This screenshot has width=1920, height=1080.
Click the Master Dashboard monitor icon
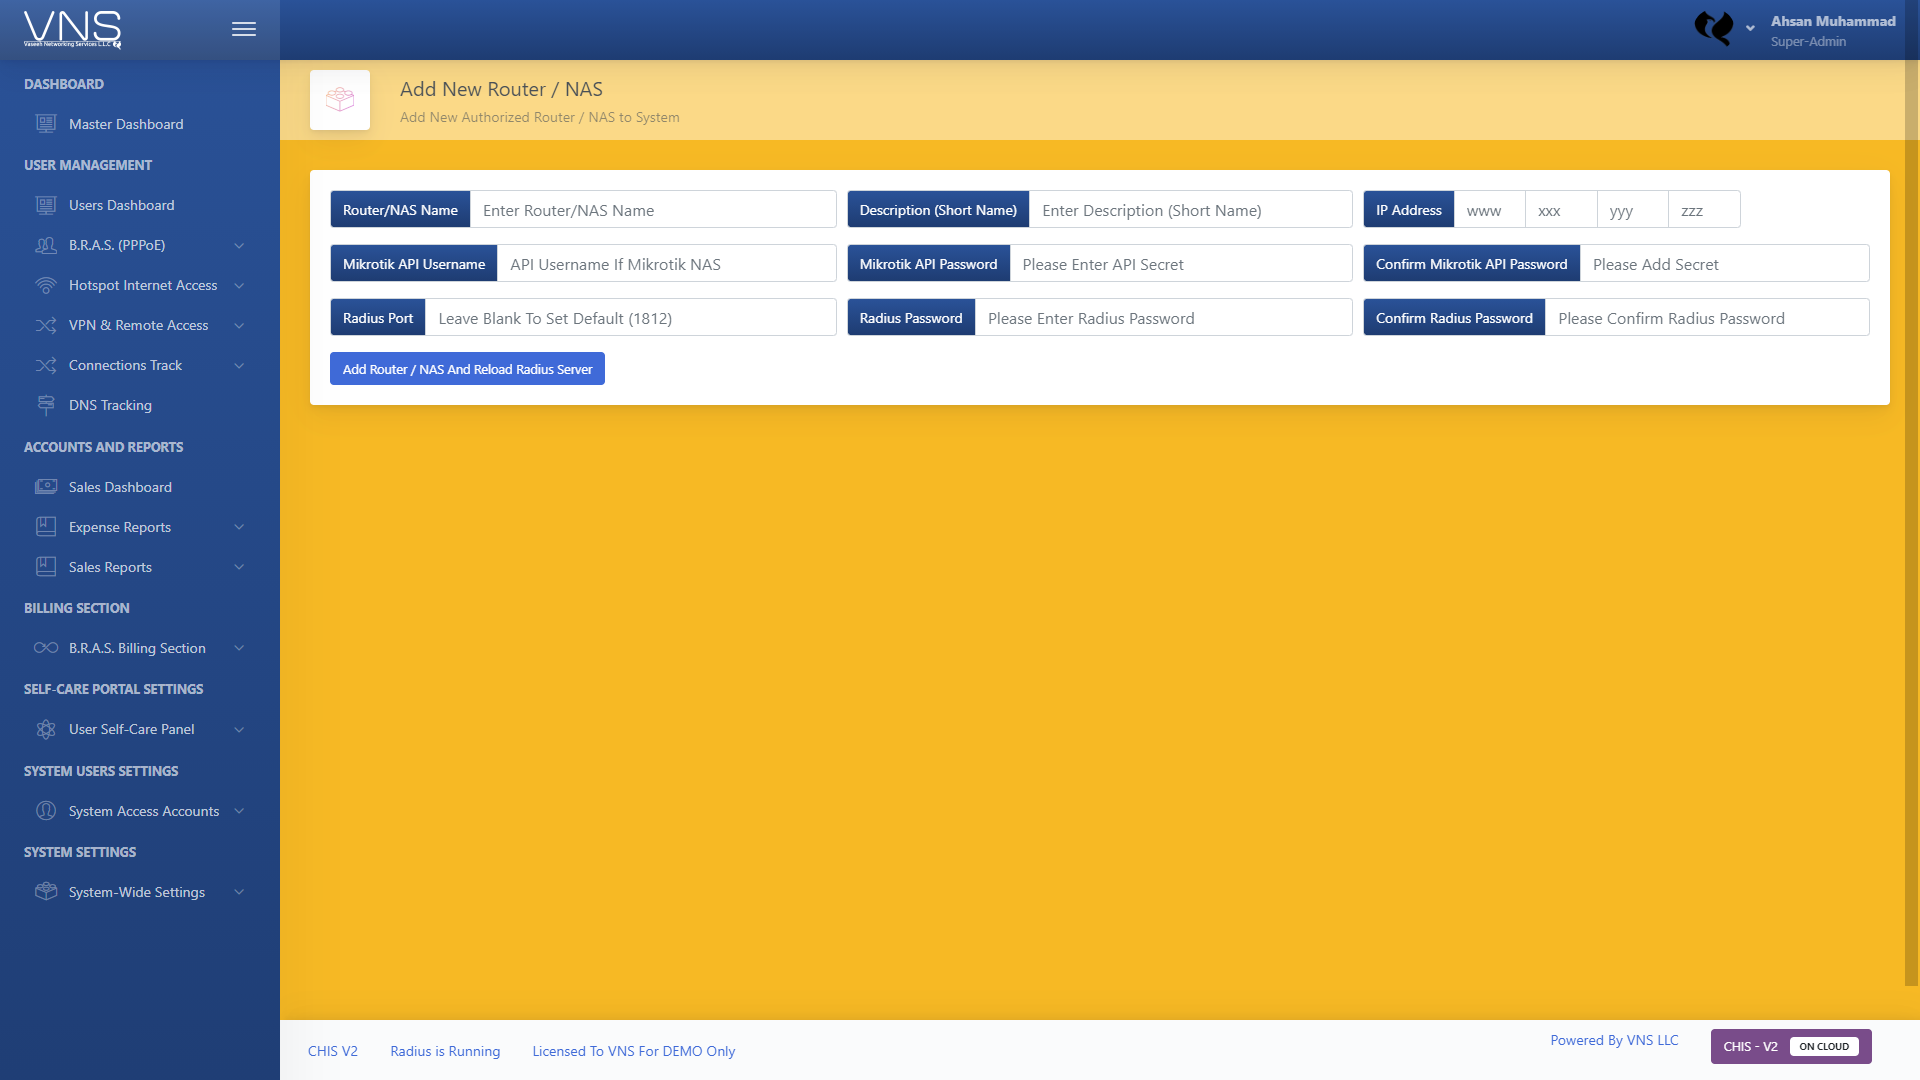(46, 124)
